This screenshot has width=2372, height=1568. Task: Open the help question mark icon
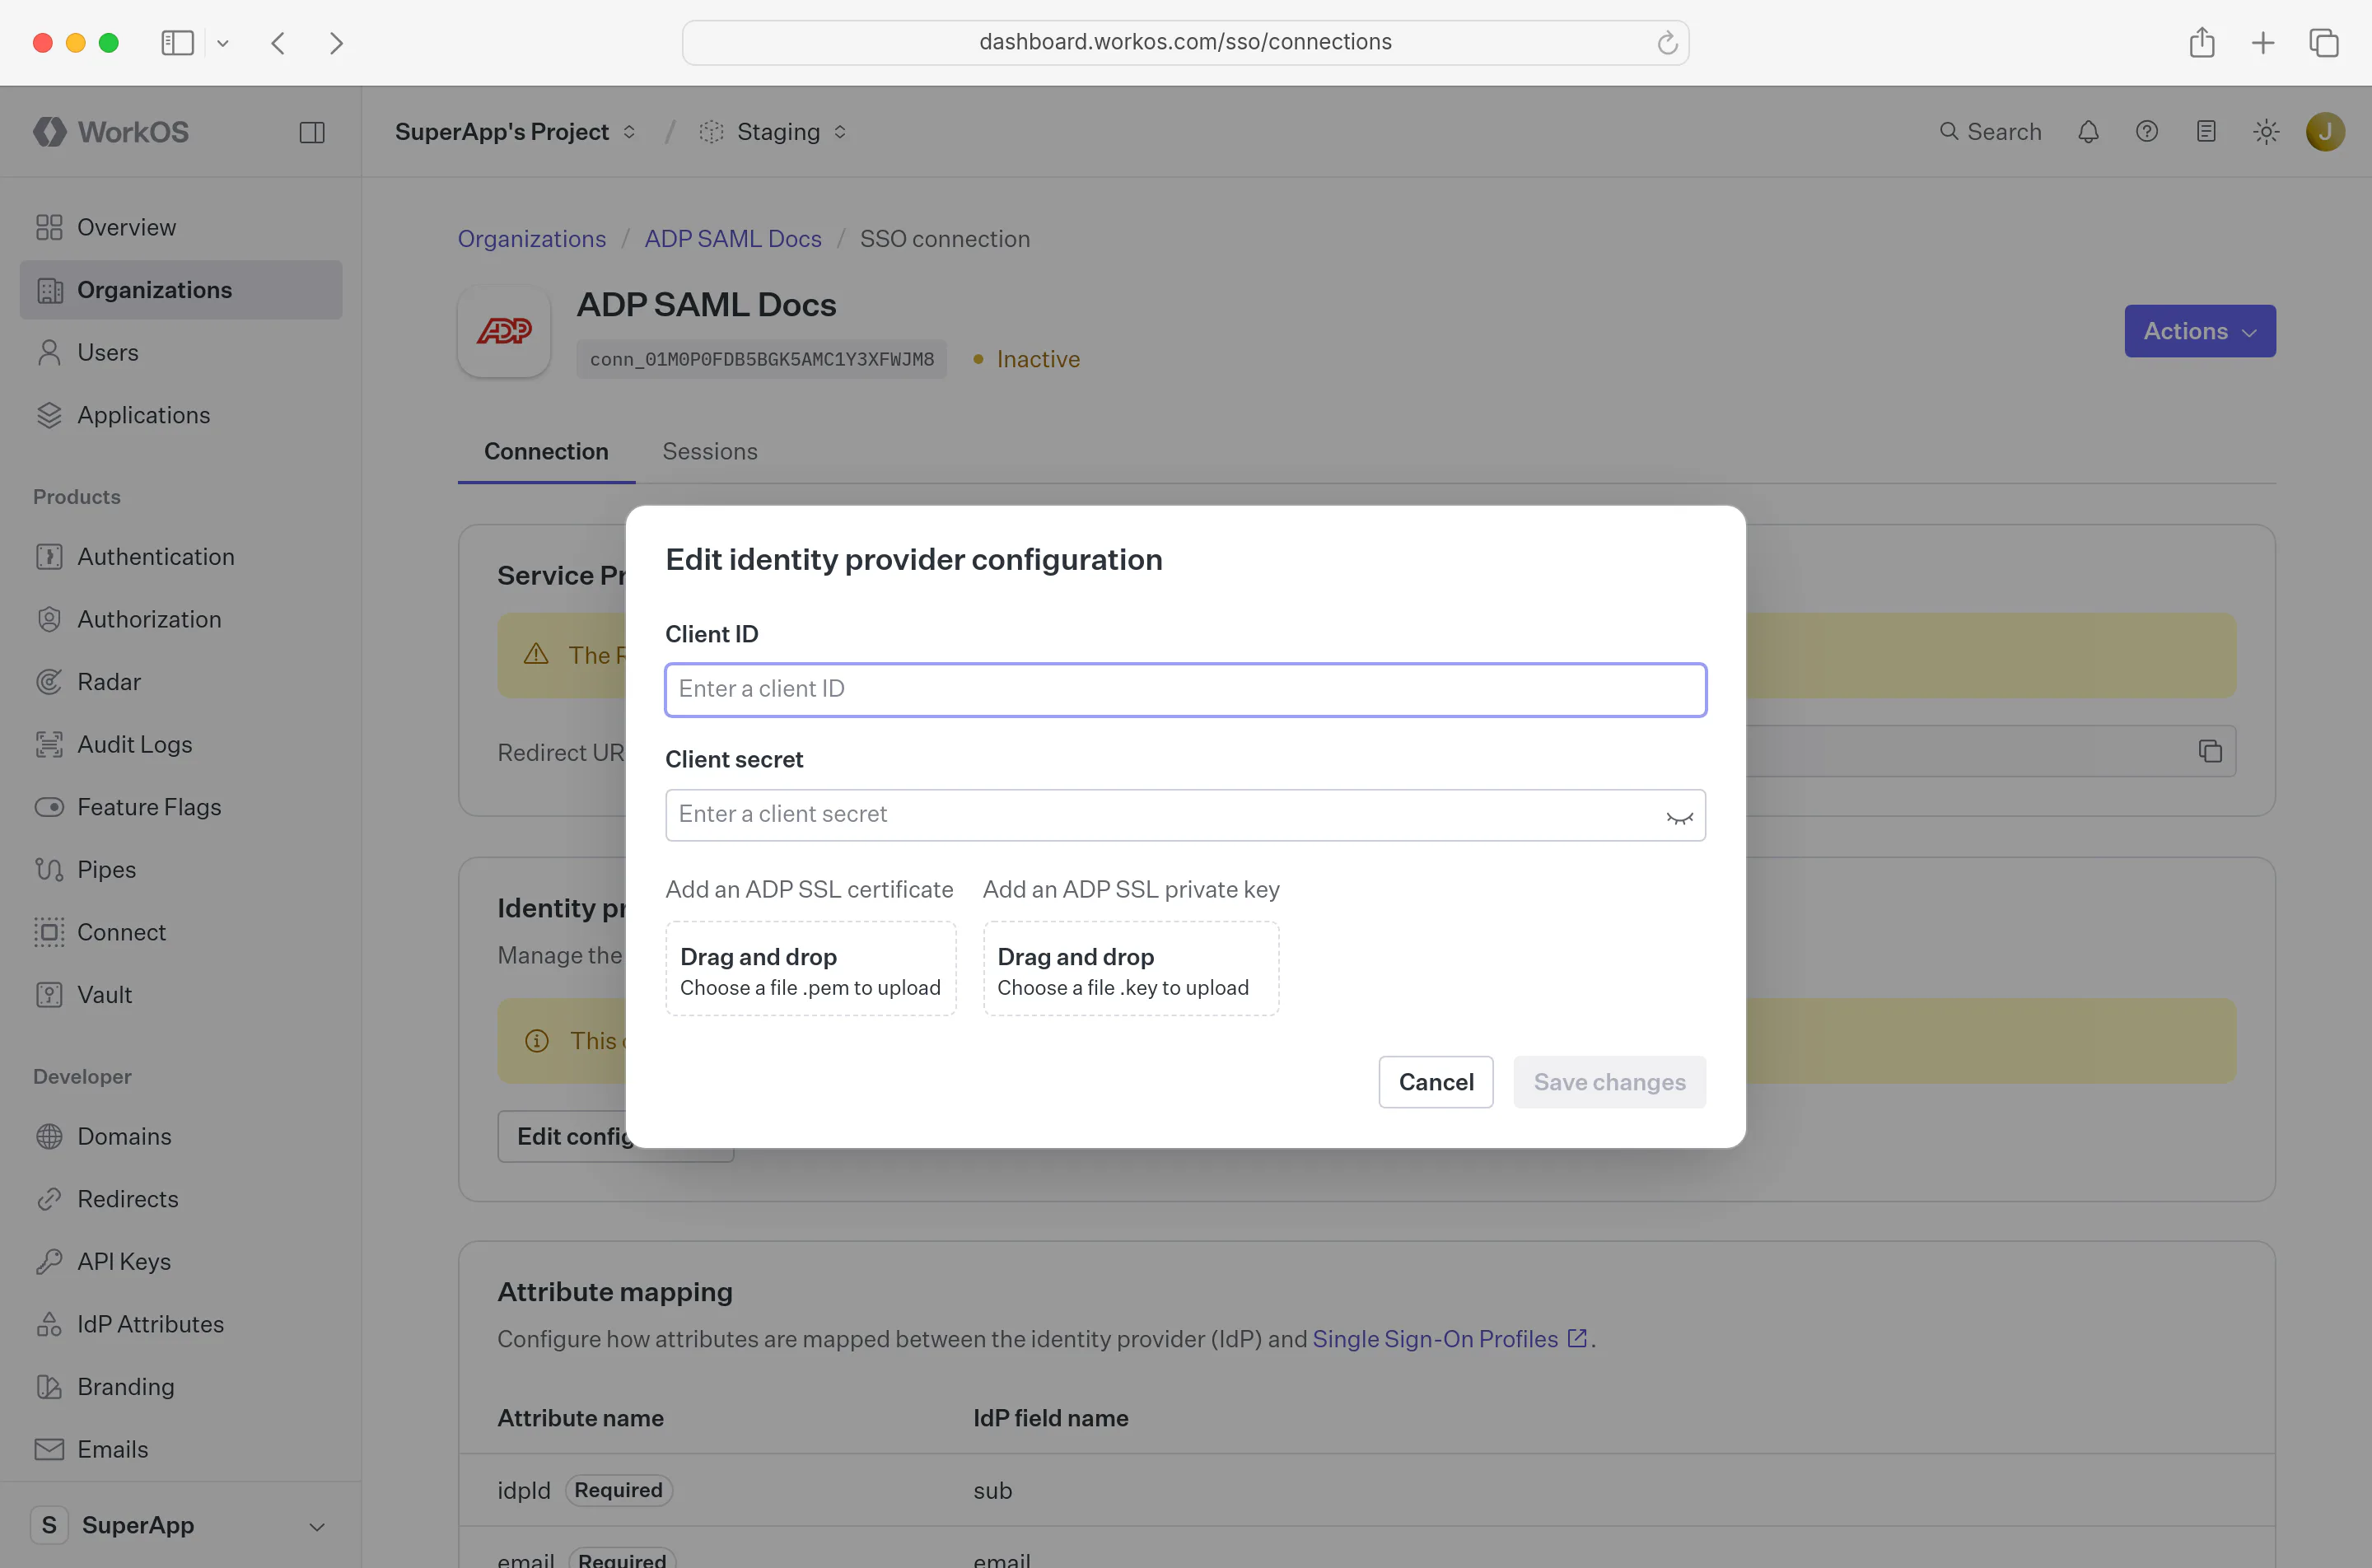[x=2147, y=132]
